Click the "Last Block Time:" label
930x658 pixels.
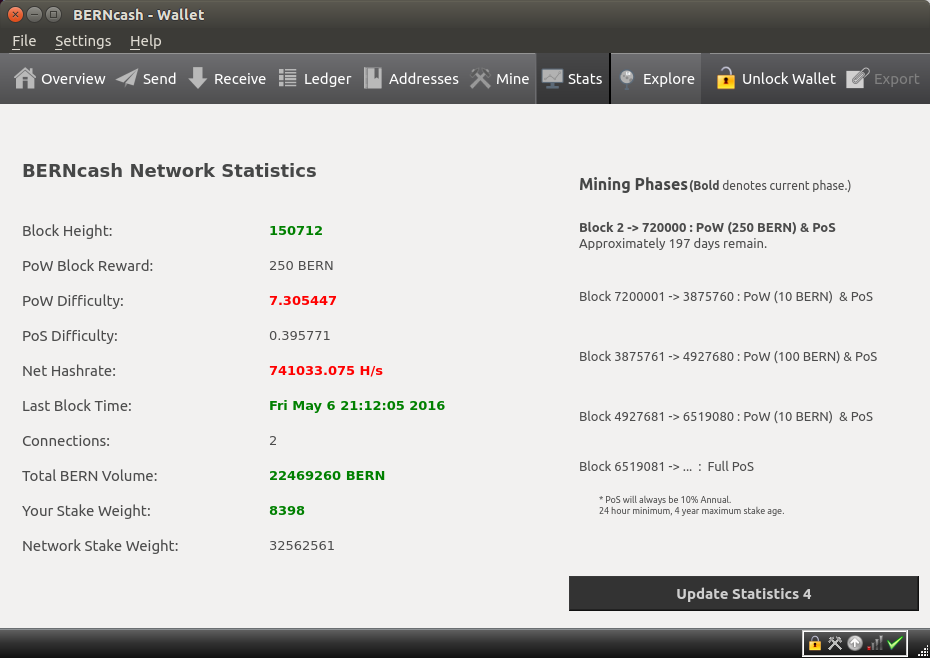[77, 406]
